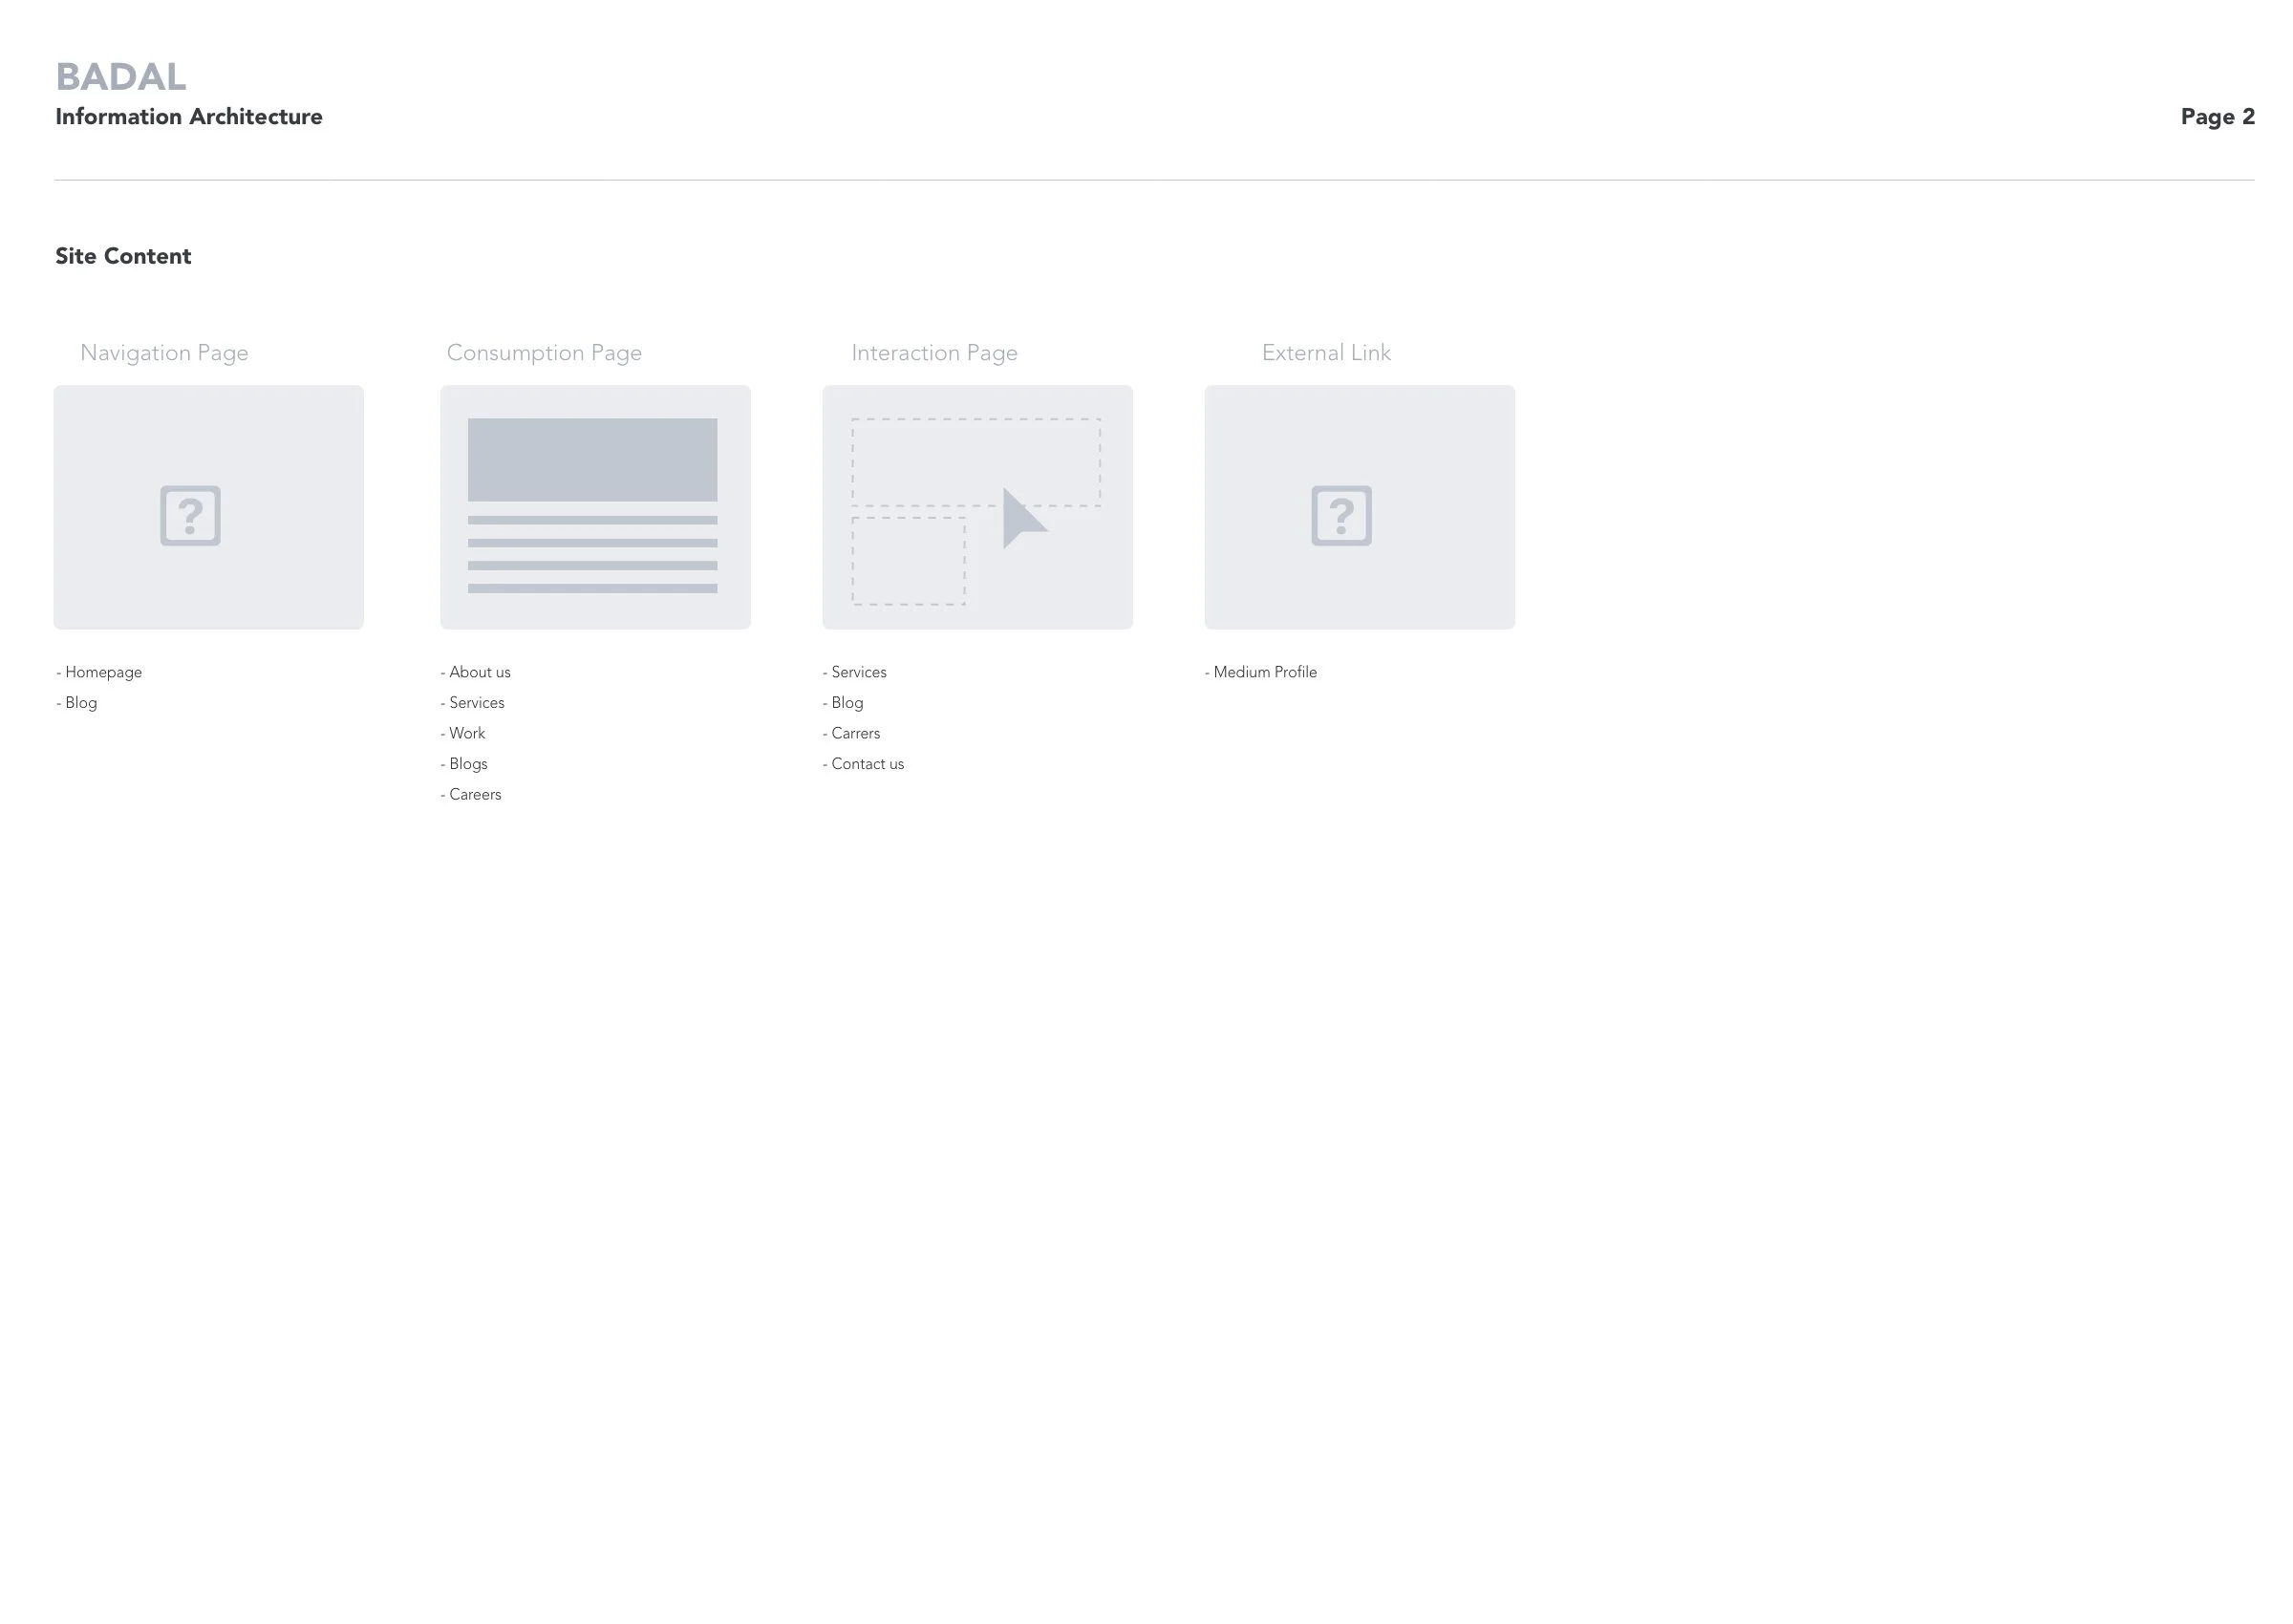Image resolution: width=2293 pixels, height=1624 pixels.
Task: Click Blog under Navigation Page
Action: point(77,703)
